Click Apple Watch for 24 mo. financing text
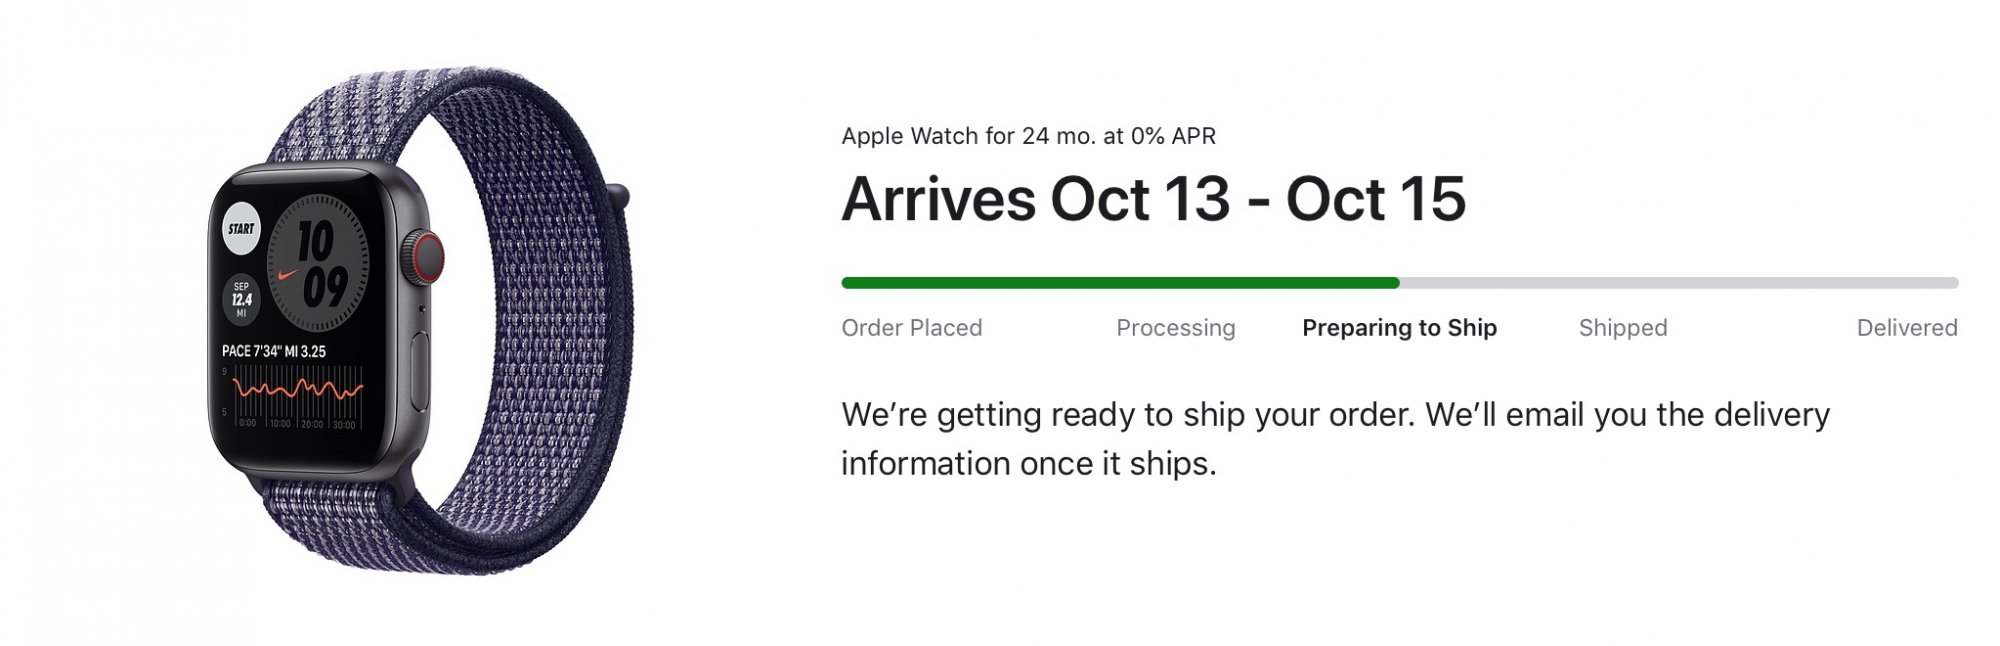Image resolution: width=2000 pixels, height=646 pixels. (x=1029, y=136)
